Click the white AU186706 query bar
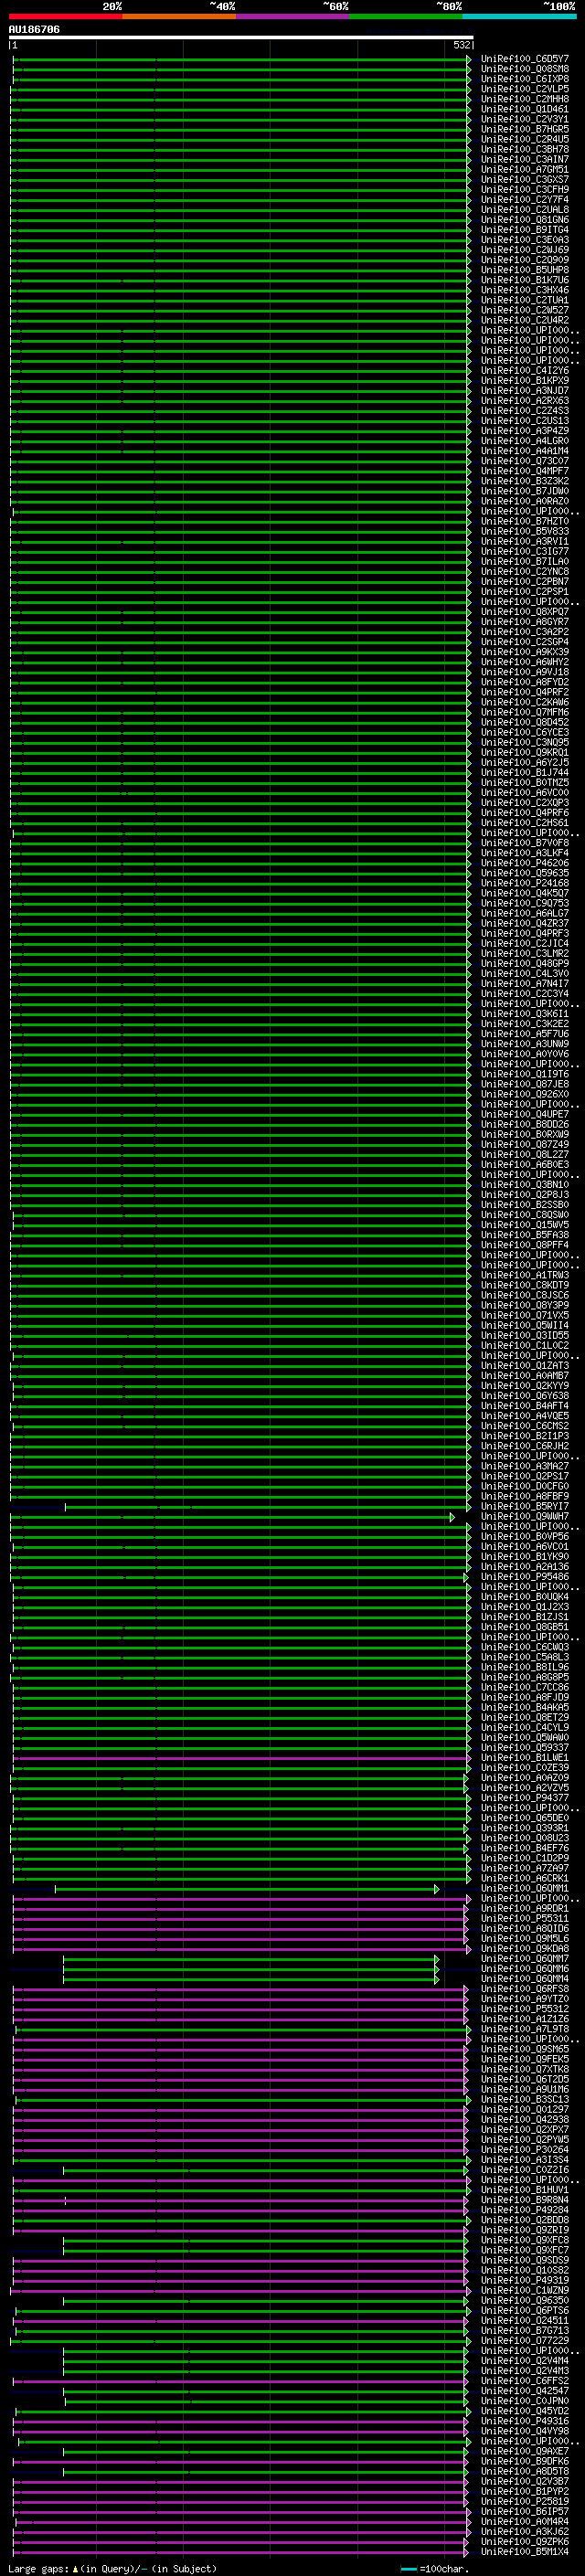This screenshot has height=2576, width=585. [x=241, y=37]
